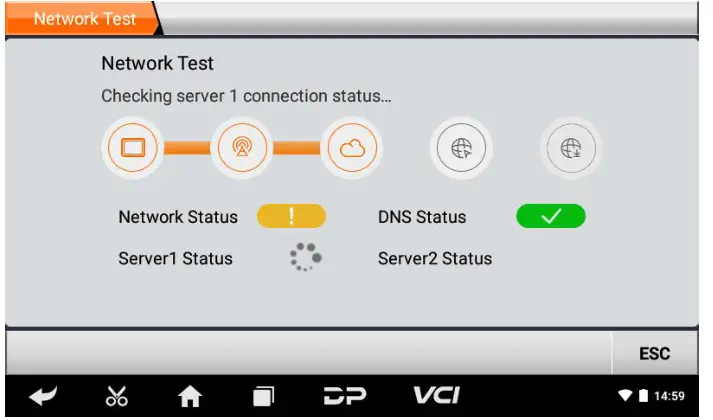This screenshot has height=420, width=713.
Task: Tap the yellow Network Status warning badge
Action: (291, 216)
